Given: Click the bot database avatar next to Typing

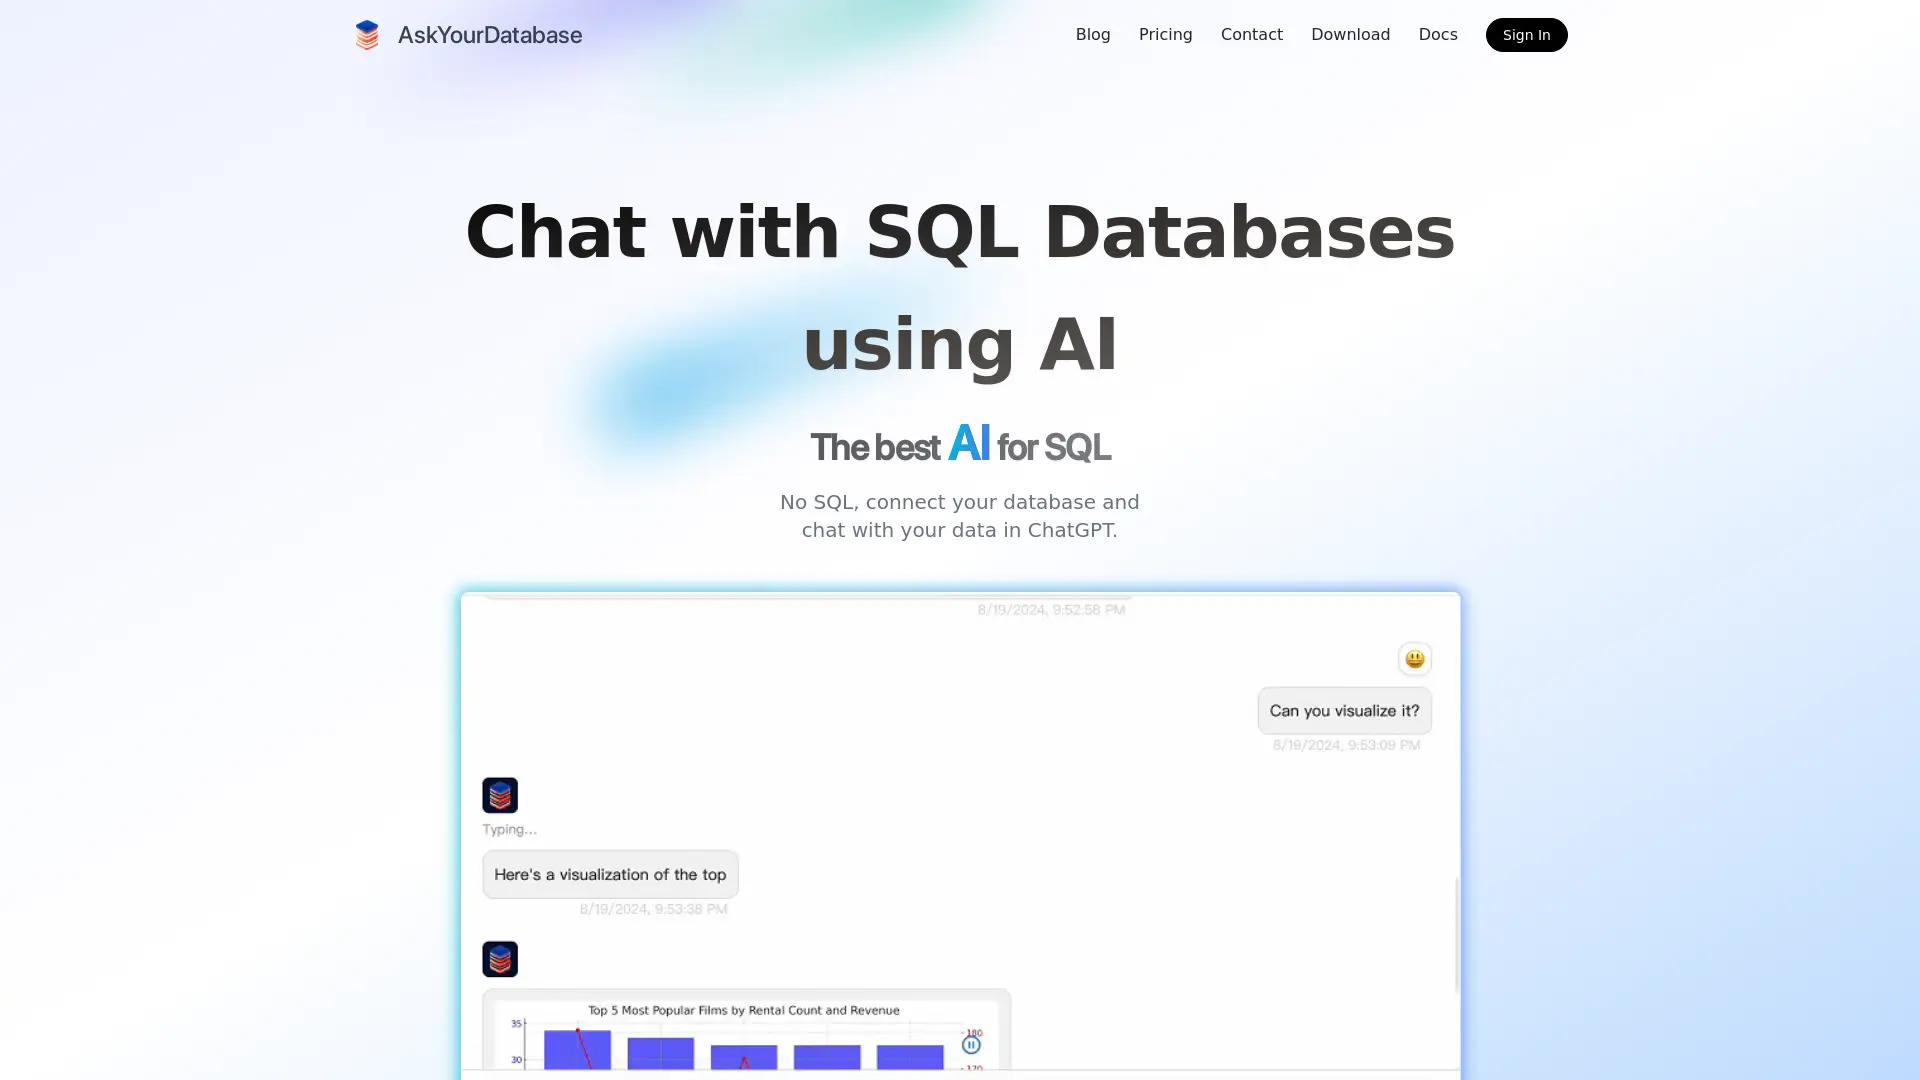Looking at the screenshot, I should pyautogui.click(x=500, y=795).
